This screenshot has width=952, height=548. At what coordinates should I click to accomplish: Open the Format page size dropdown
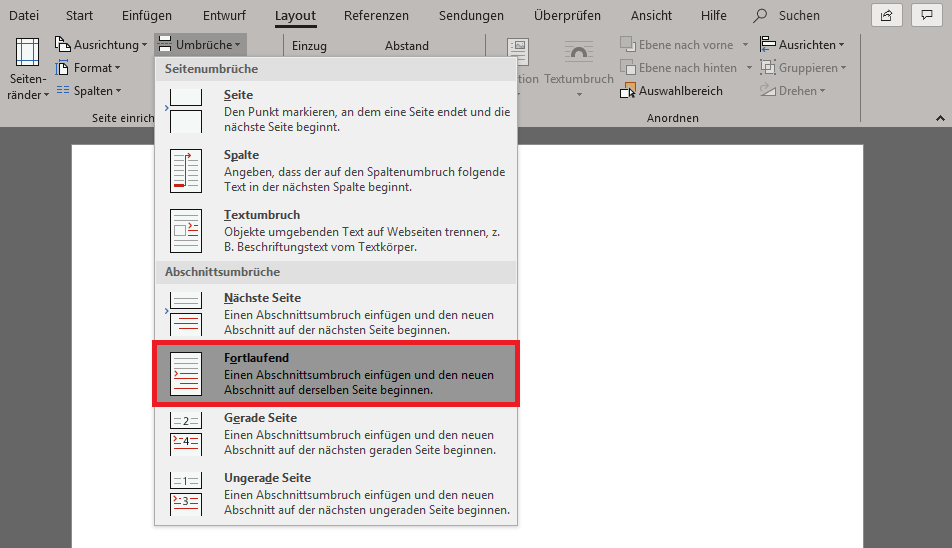pyautogui.click(x=90, y=68)
